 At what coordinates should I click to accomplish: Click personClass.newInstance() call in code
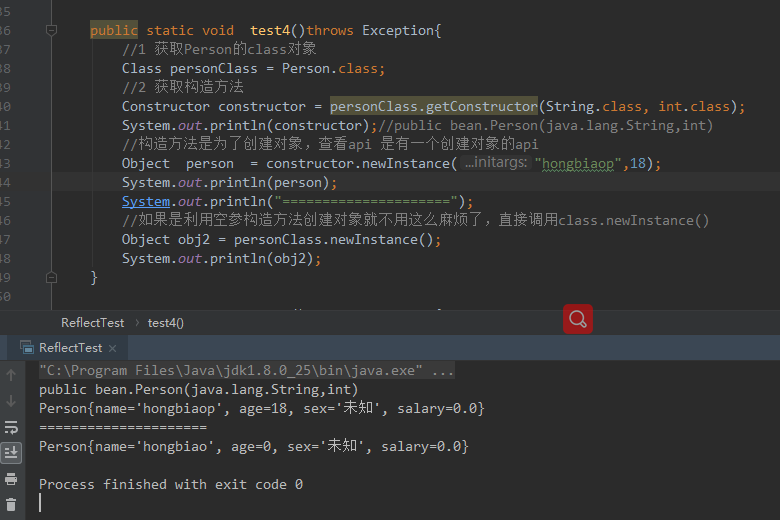[333, 240]
